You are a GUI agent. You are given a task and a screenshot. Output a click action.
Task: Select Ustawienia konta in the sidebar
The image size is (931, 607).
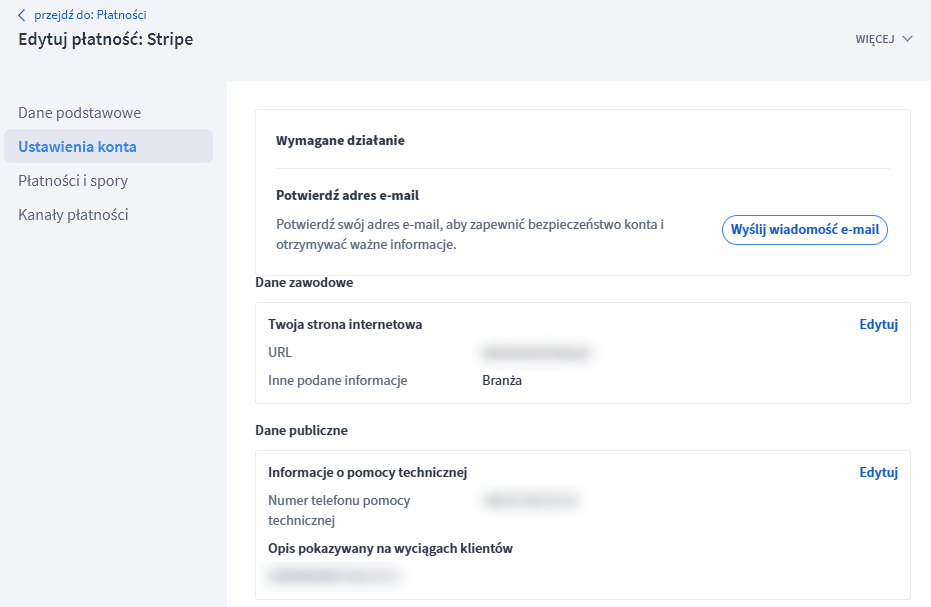[x=77, y=147]
